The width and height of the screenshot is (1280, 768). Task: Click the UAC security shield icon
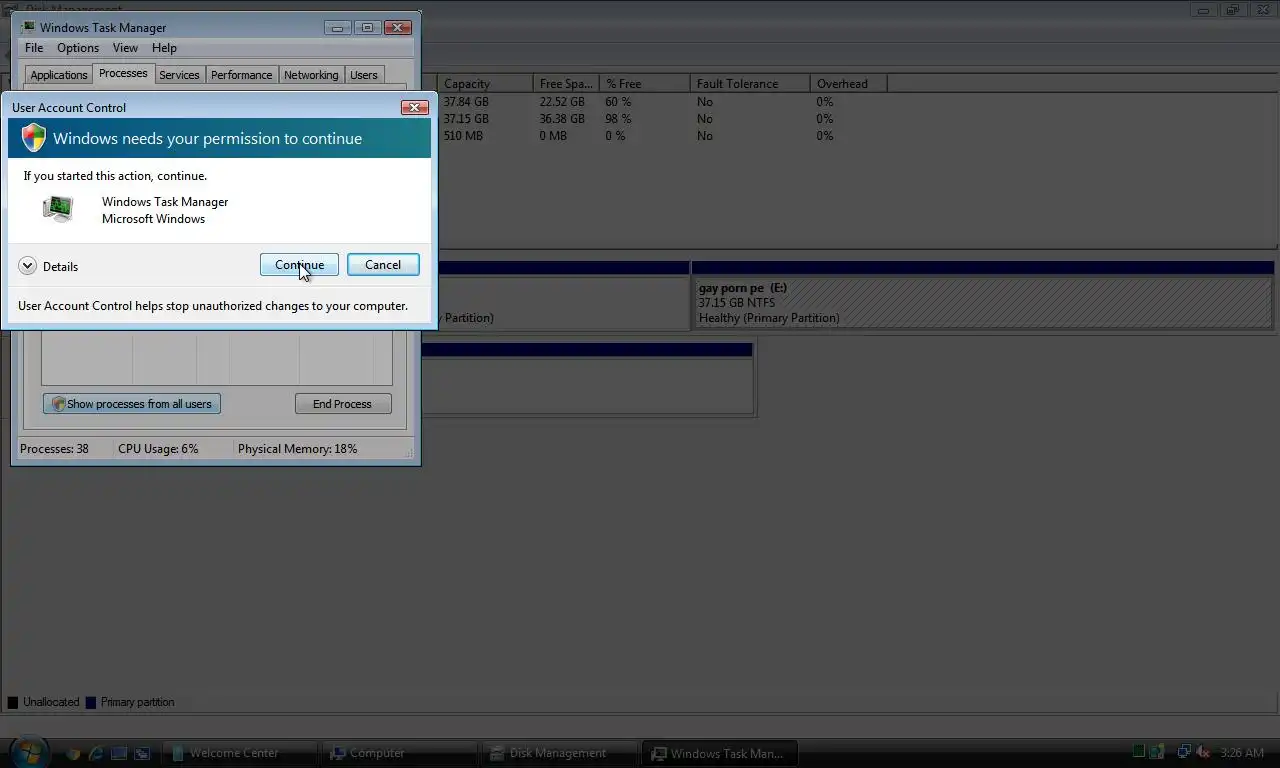click(x=34, y=138)
